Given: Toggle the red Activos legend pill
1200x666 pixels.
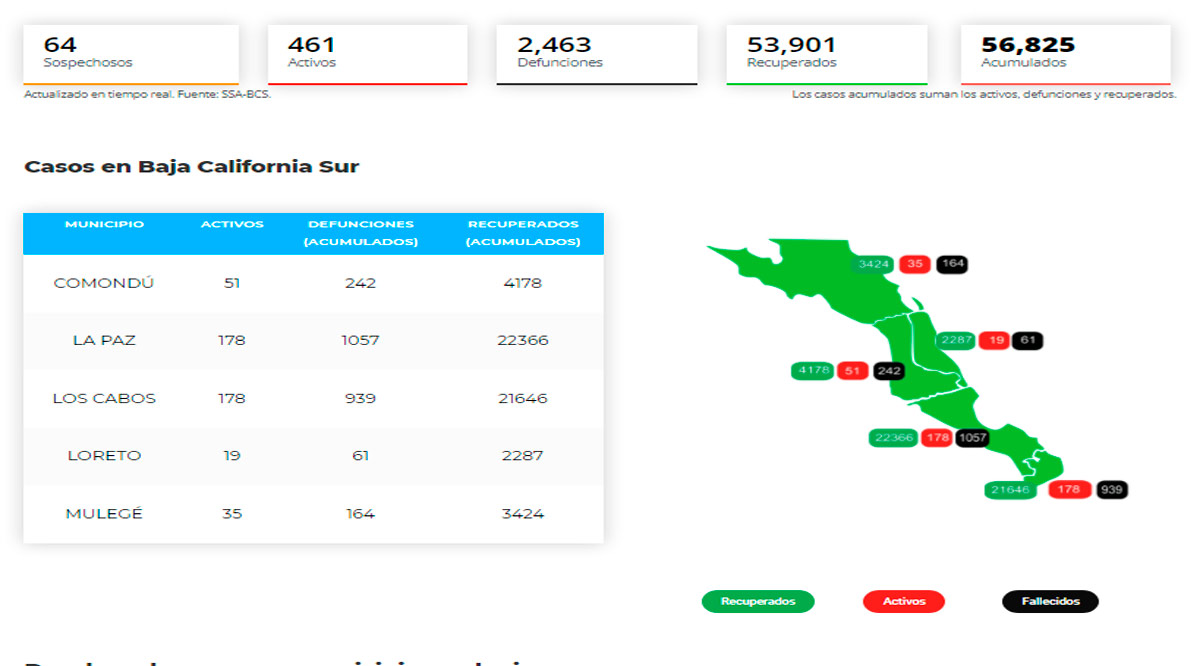Looking at the screenshot, I should coord(903,602).
